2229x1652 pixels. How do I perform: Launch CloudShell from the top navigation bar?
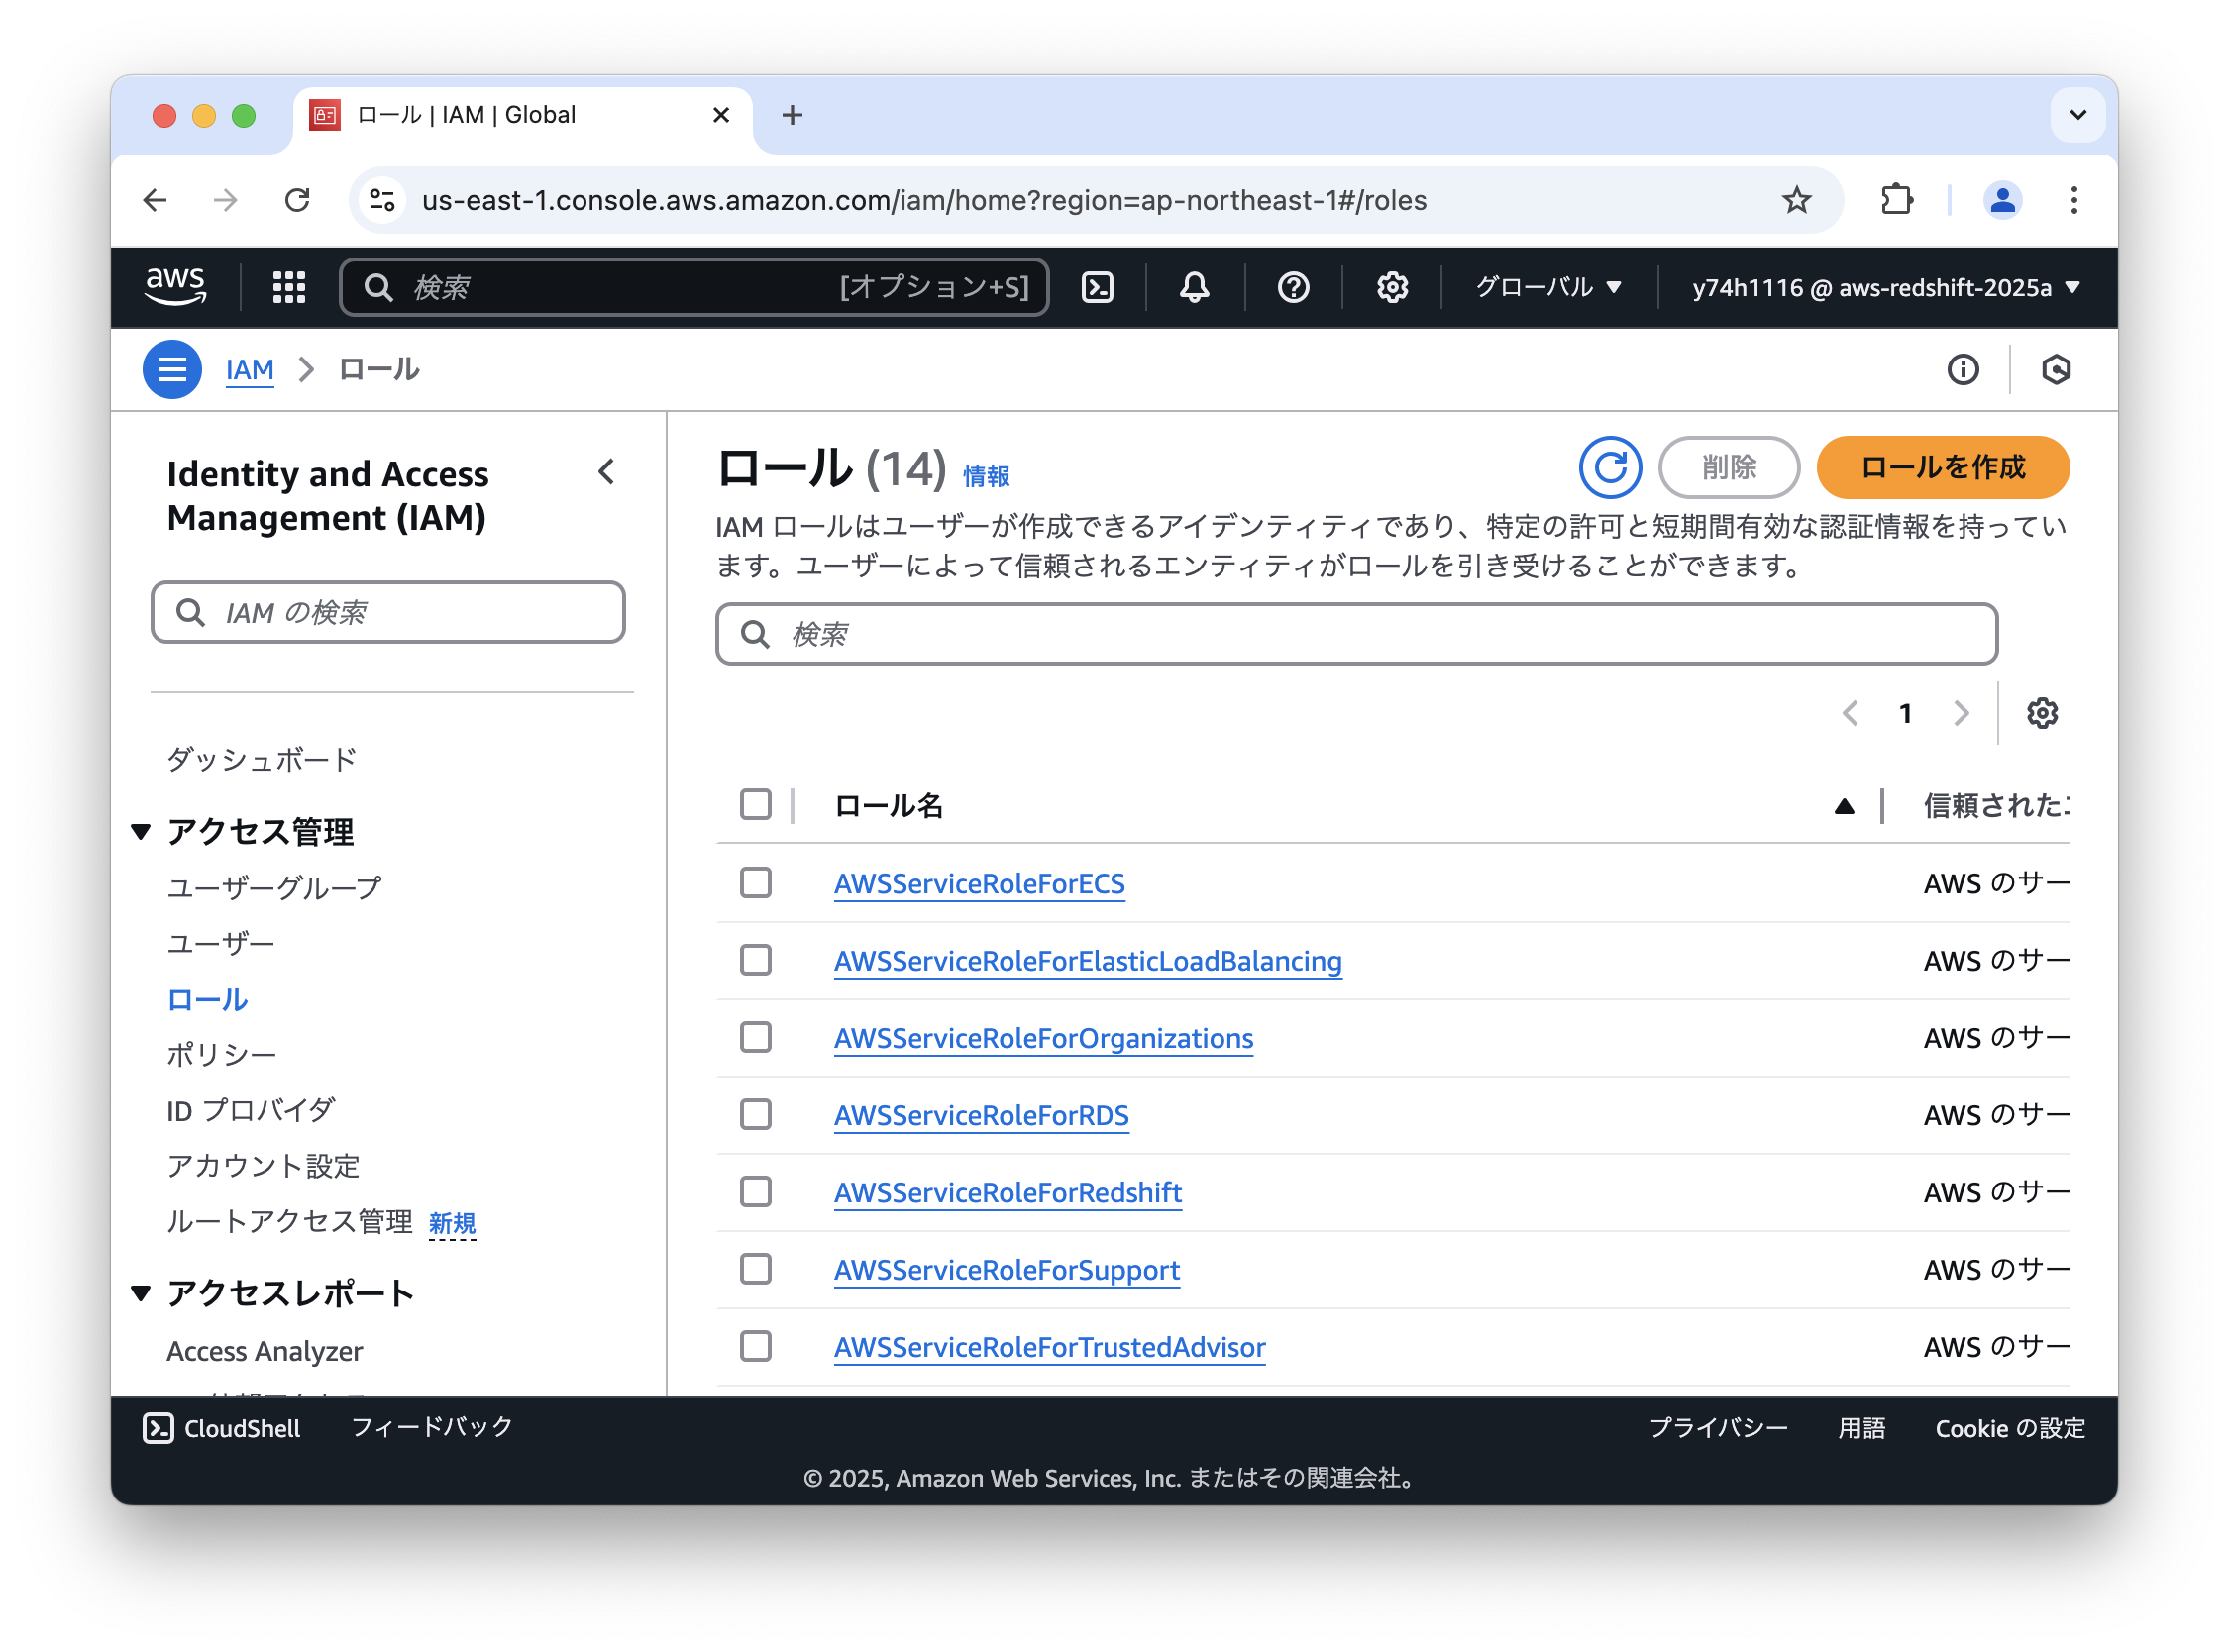click(1097, 288)
